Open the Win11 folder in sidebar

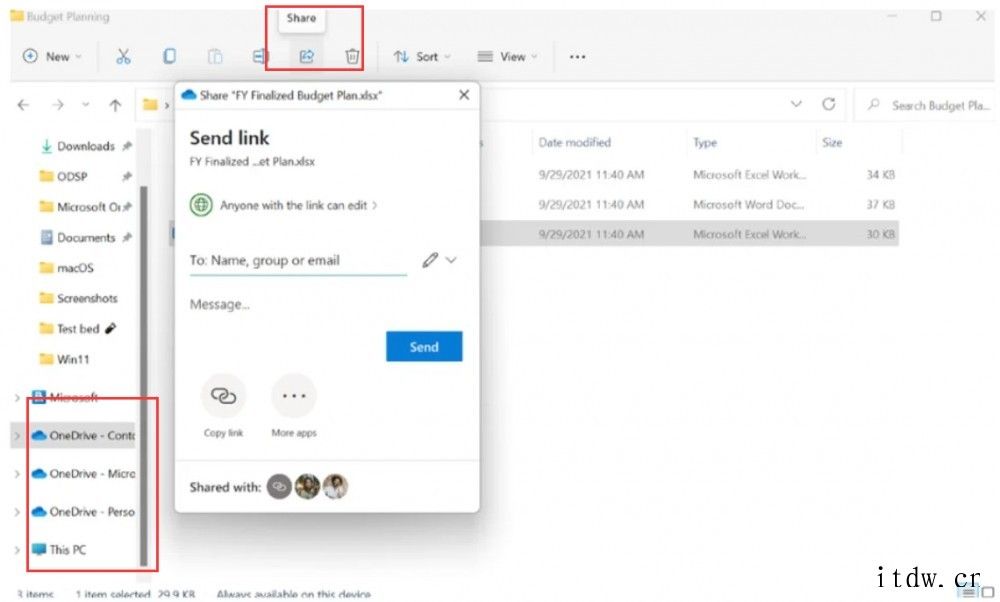pyautogui.click(x=65, y=359)
